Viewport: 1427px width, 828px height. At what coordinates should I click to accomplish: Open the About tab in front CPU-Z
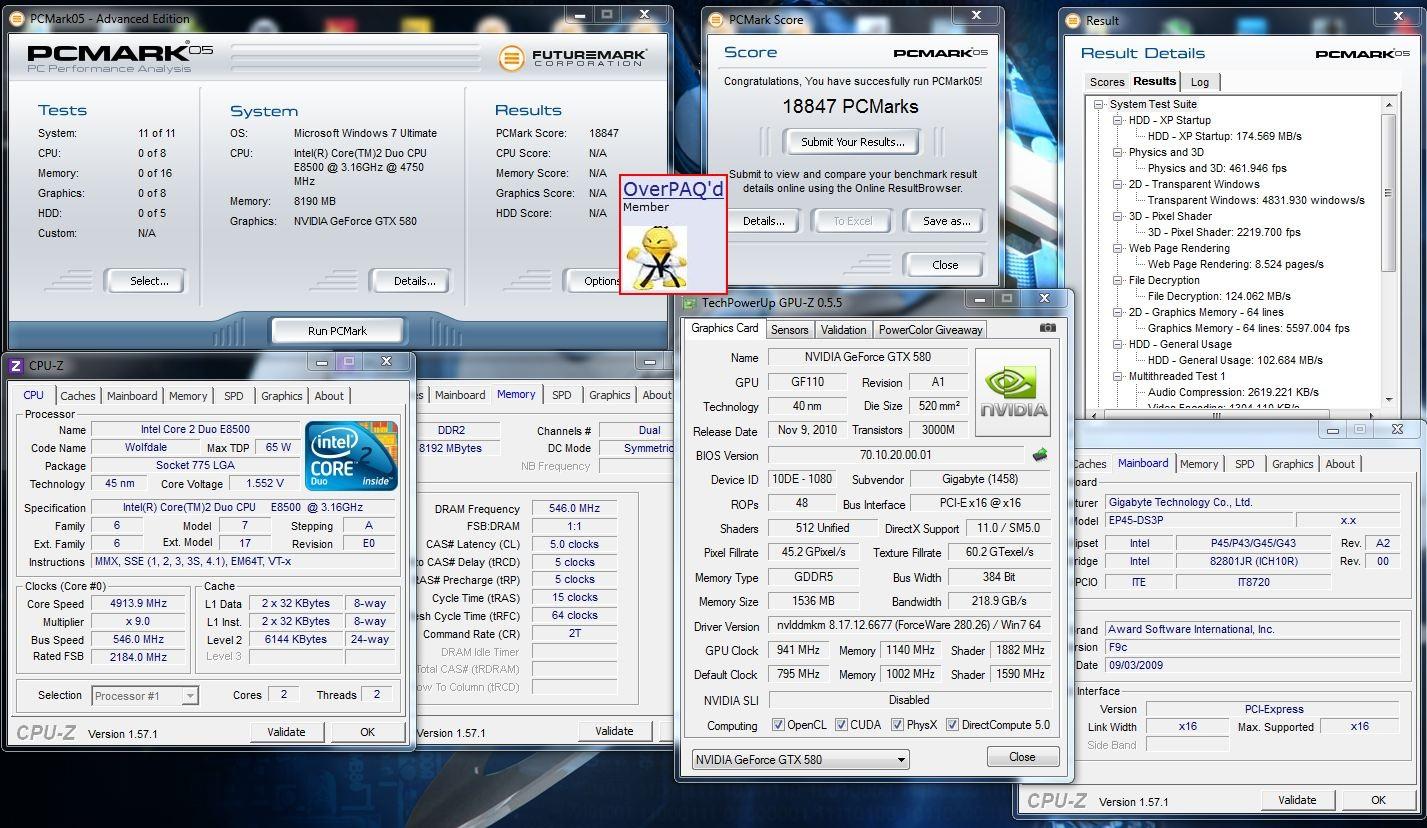click(329, 396)
